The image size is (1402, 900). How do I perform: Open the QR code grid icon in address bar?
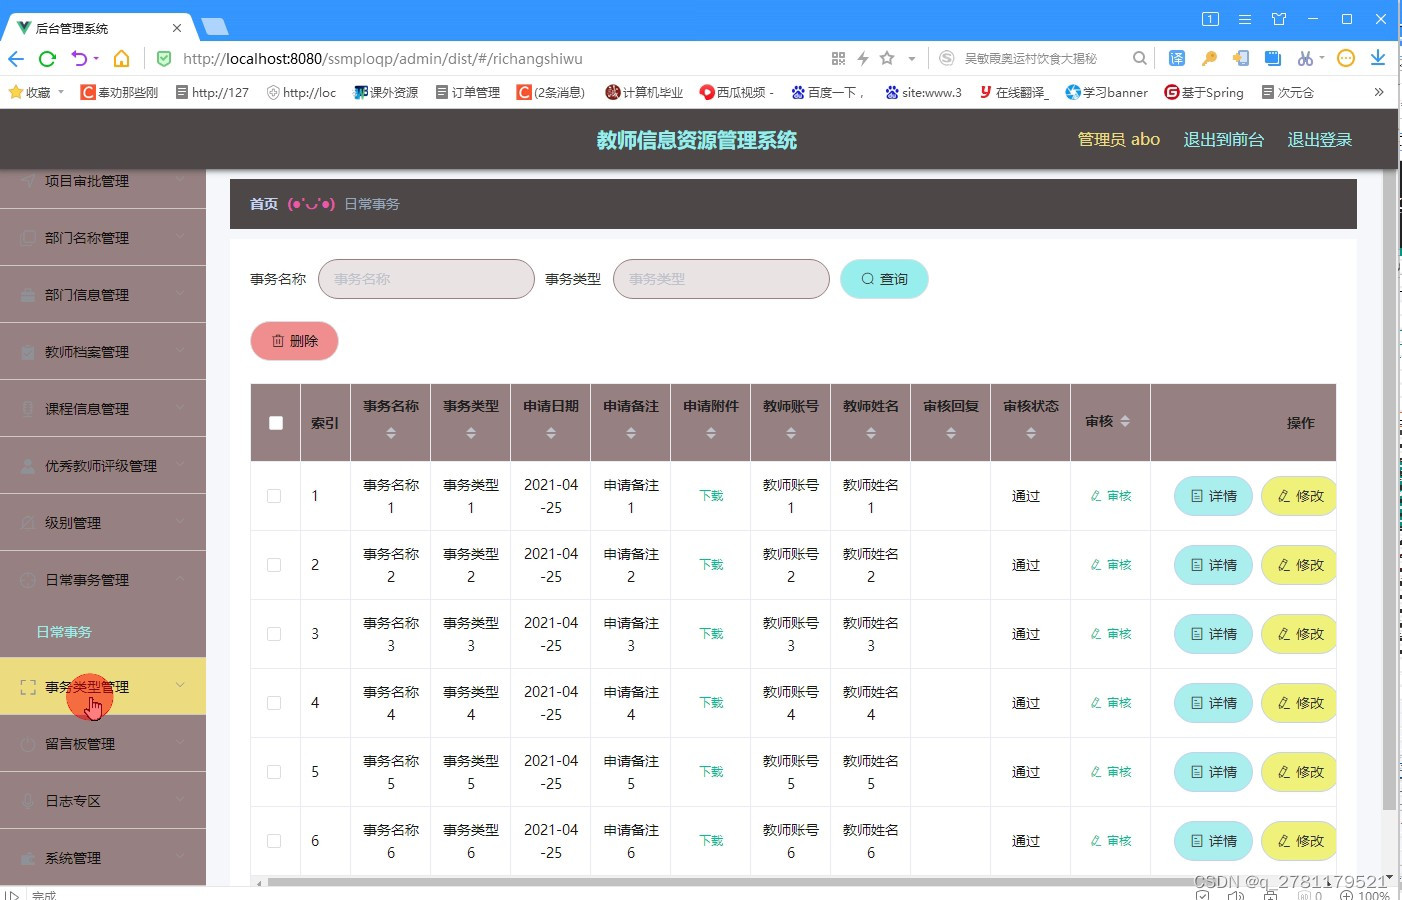[839, 59]
